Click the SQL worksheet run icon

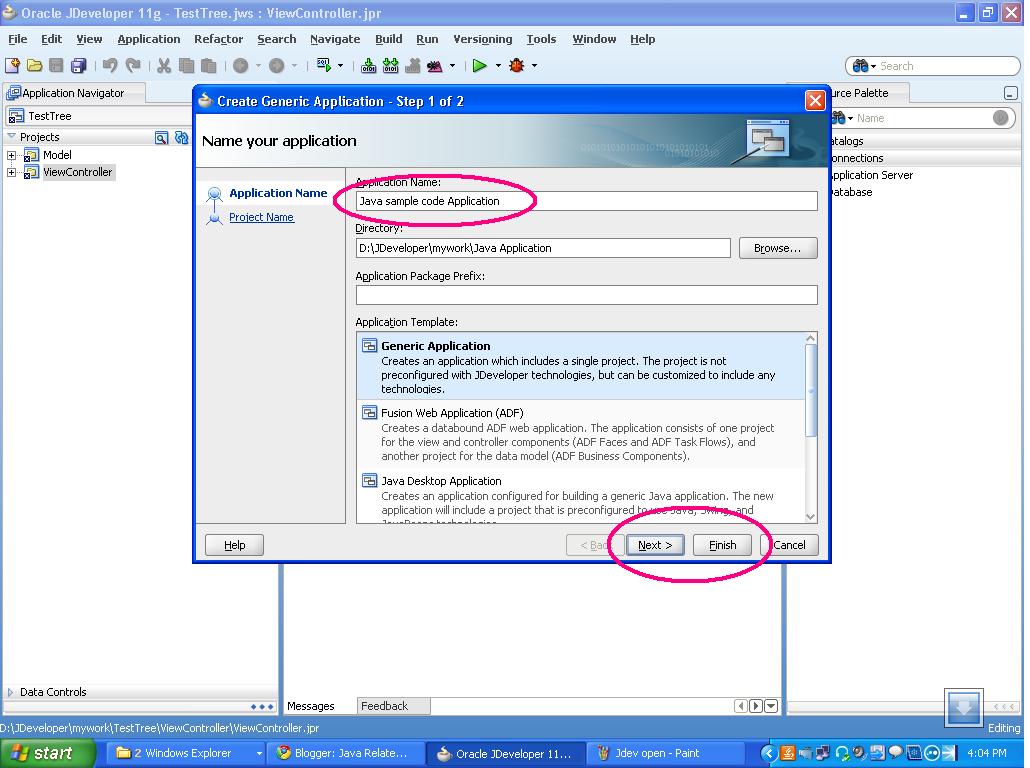(x=324, y=64)
